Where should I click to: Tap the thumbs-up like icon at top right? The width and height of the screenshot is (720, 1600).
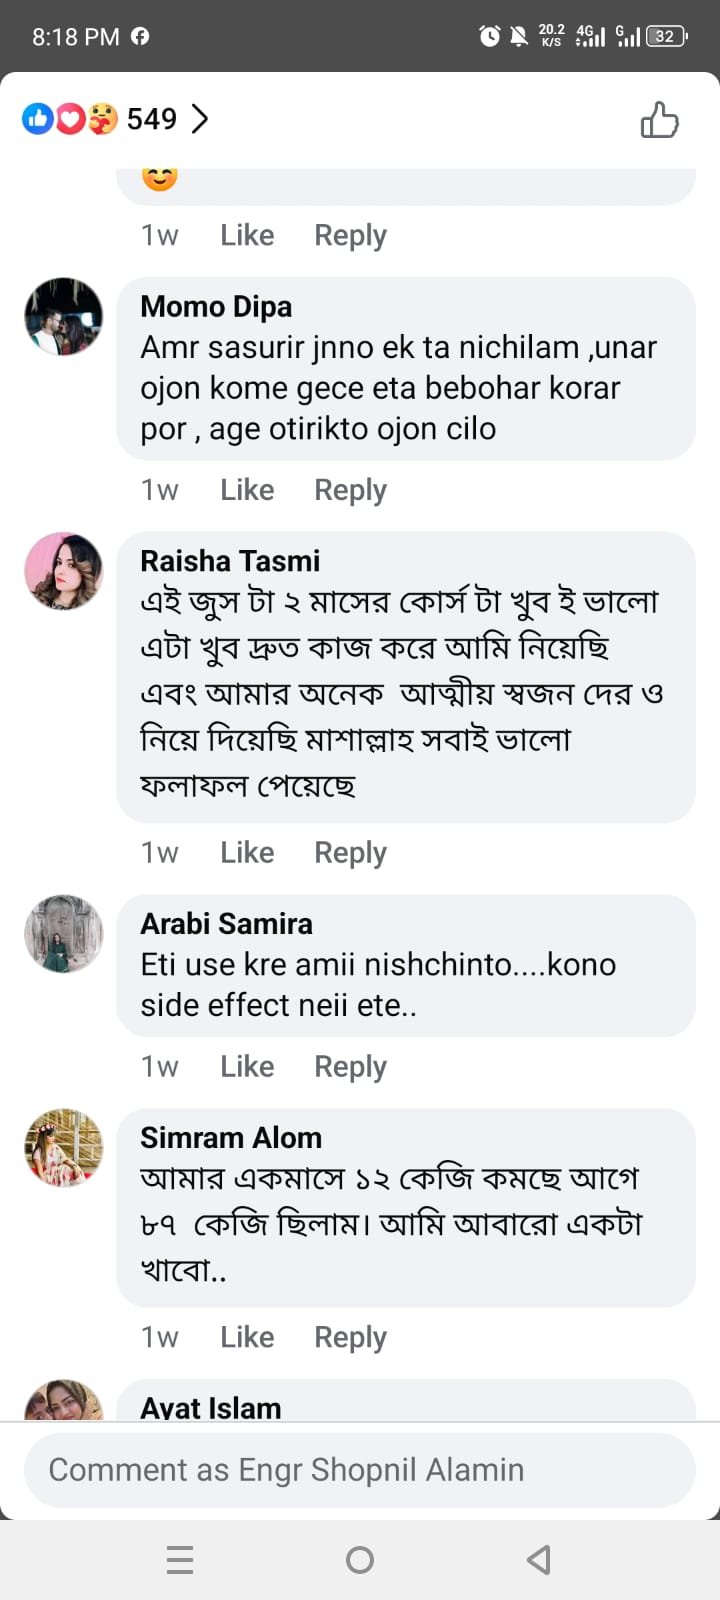[659, 120]
